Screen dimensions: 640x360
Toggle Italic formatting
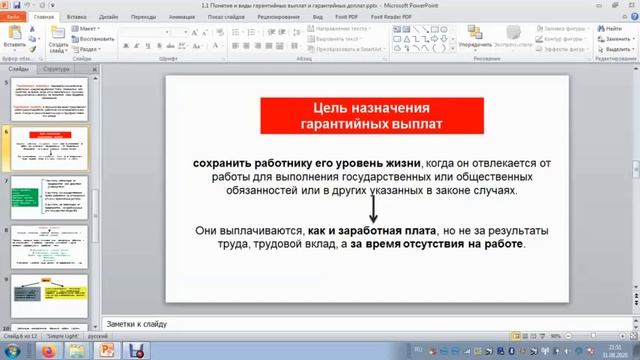coord(137,46)
